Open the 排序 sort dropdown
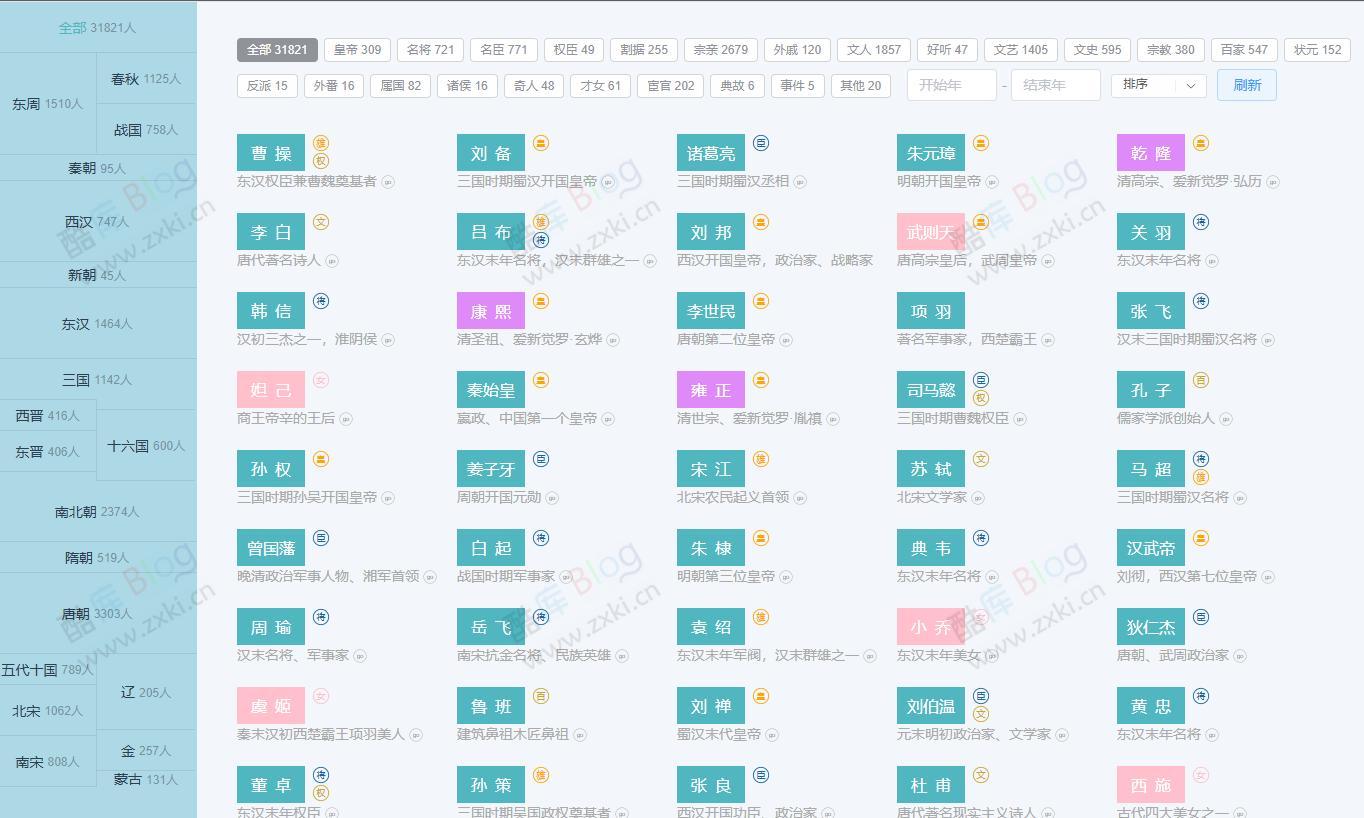1364x818 pixels. click(x=1157, y=86)
